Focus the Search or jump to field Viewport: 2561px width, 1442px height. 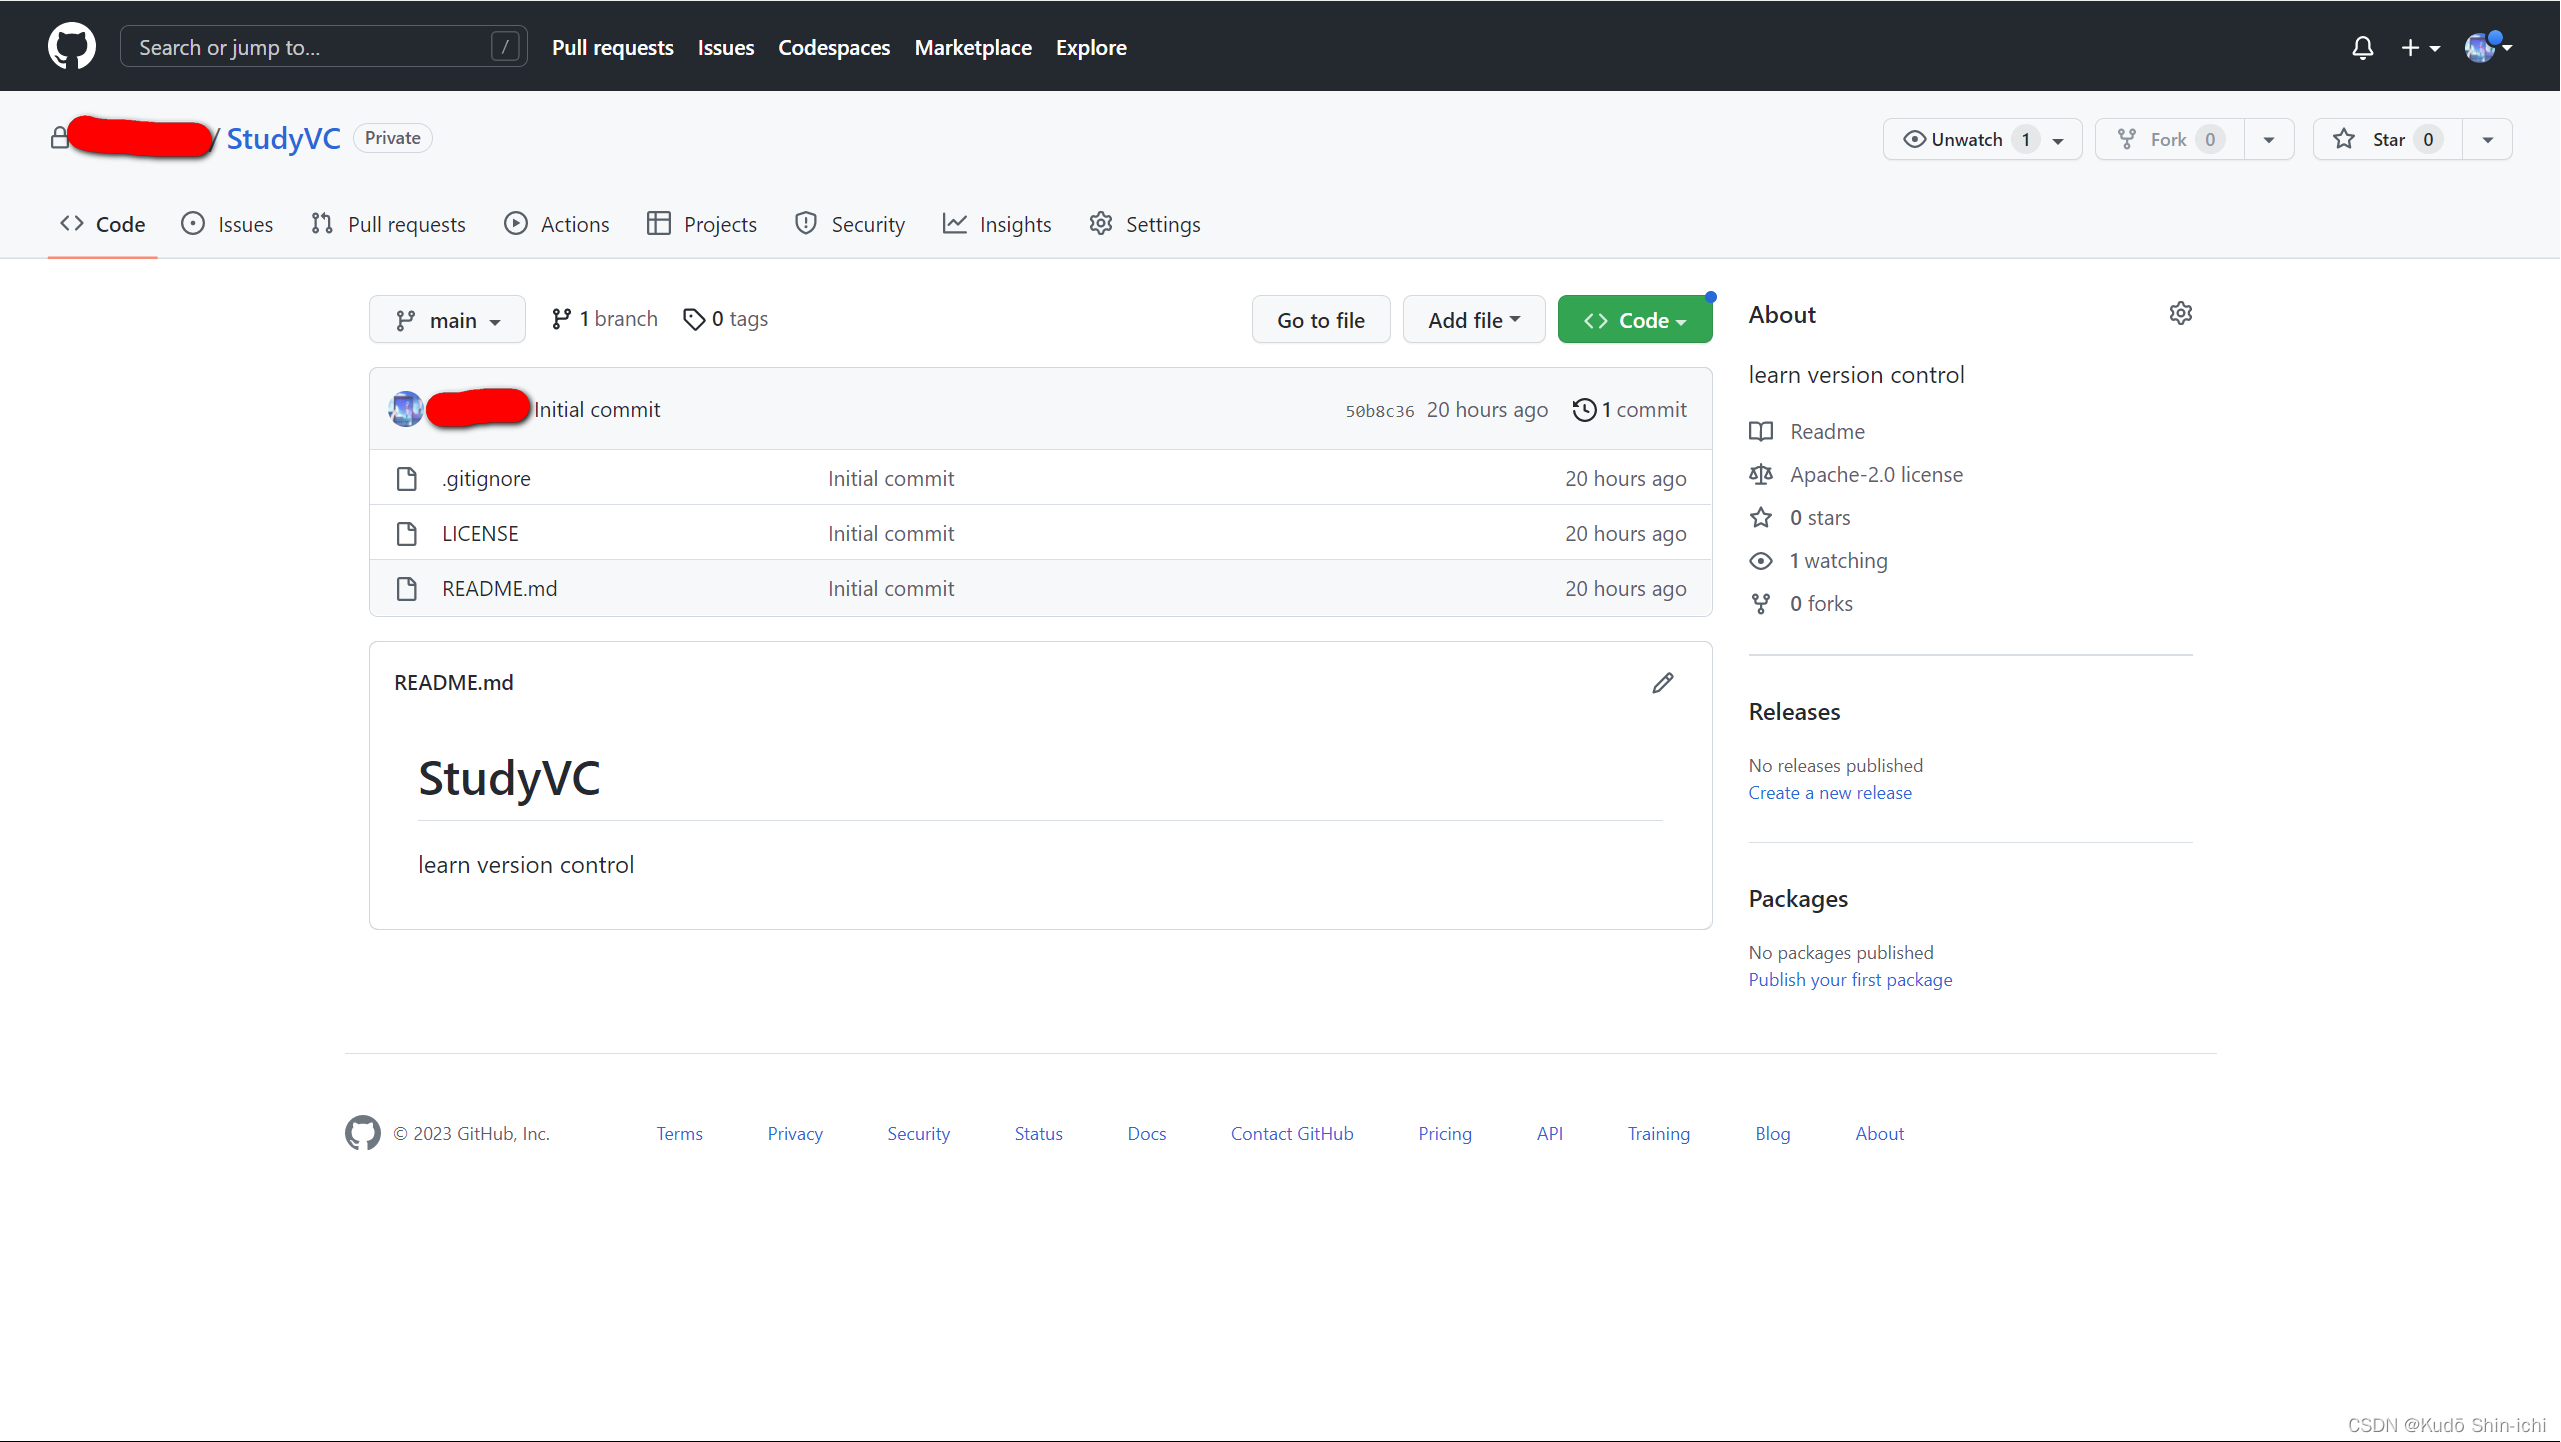[x=323, y=47]
